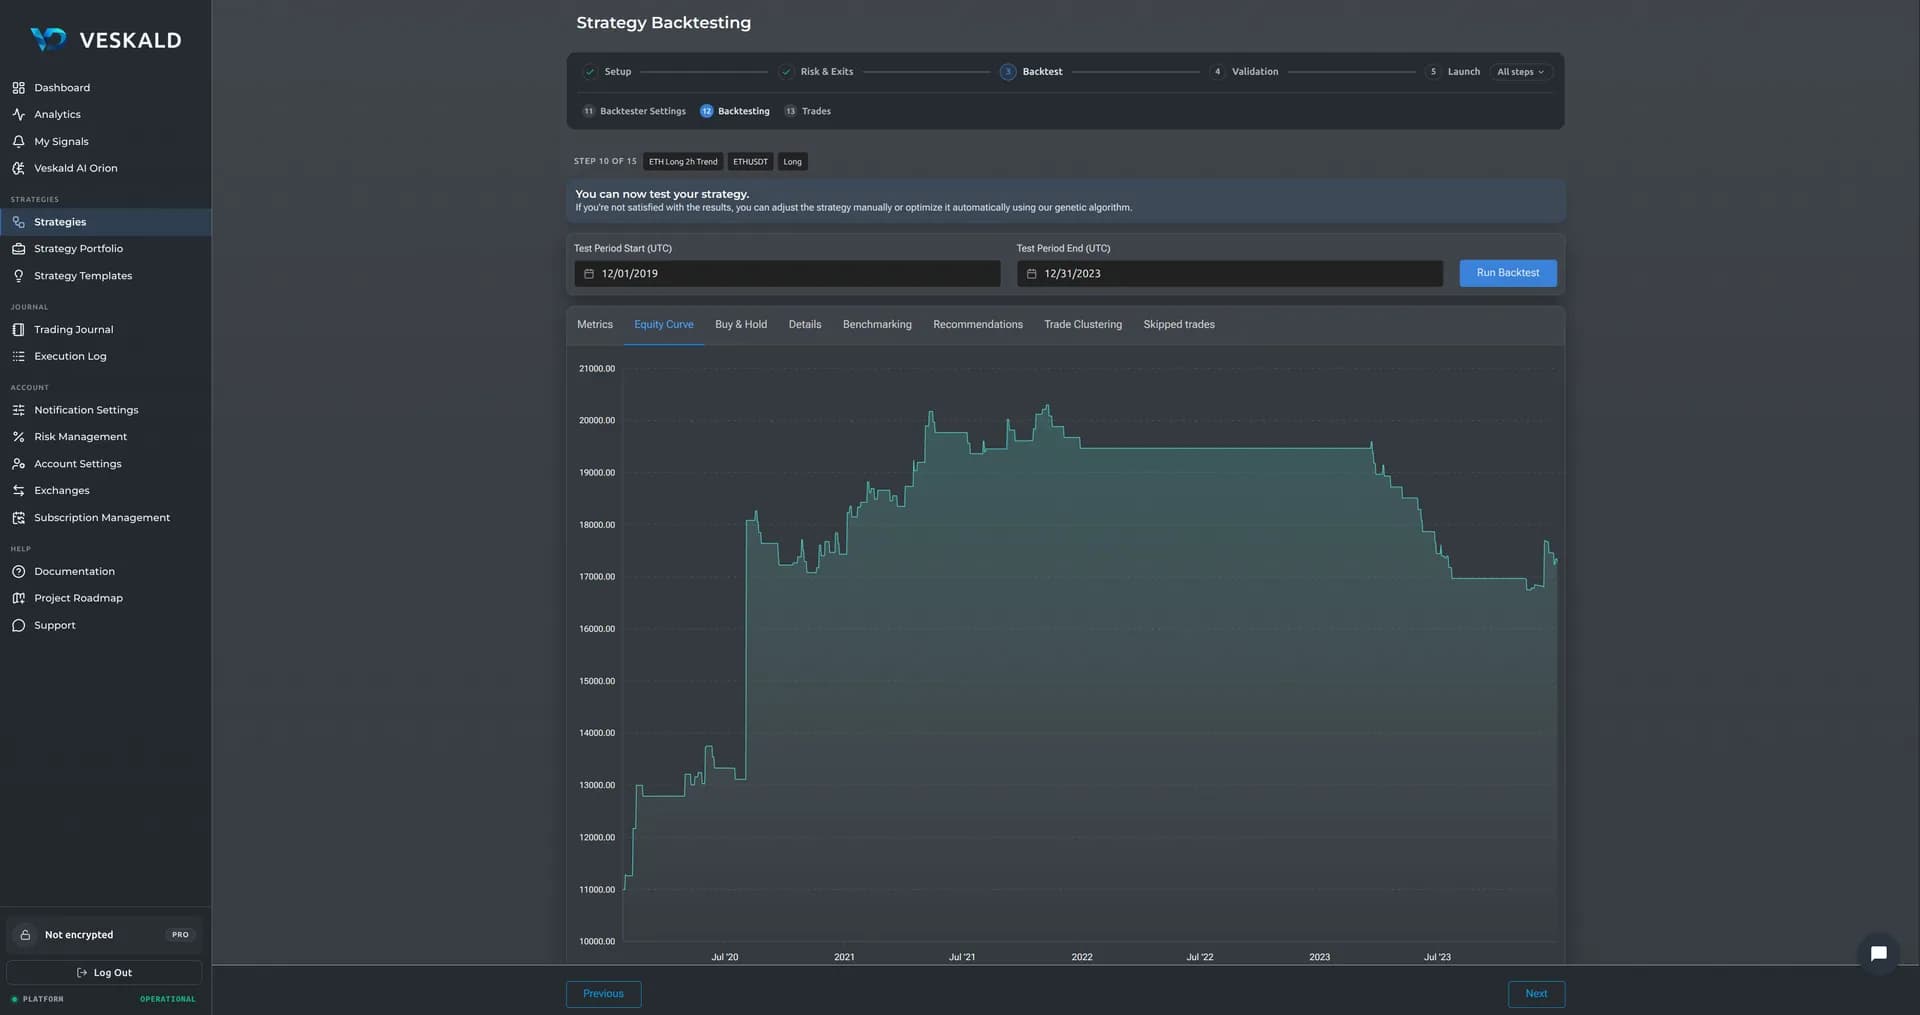Click the Exchanges arrows icon
Viewport: 1920px width, 1015px height.
click(18, 491)
